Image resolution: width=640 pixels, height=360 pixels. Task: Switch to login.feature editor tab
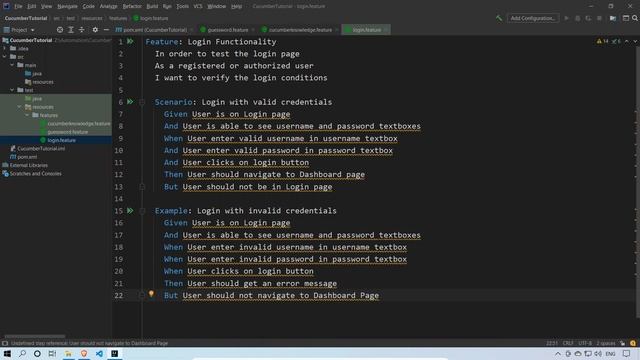point(366,30)
